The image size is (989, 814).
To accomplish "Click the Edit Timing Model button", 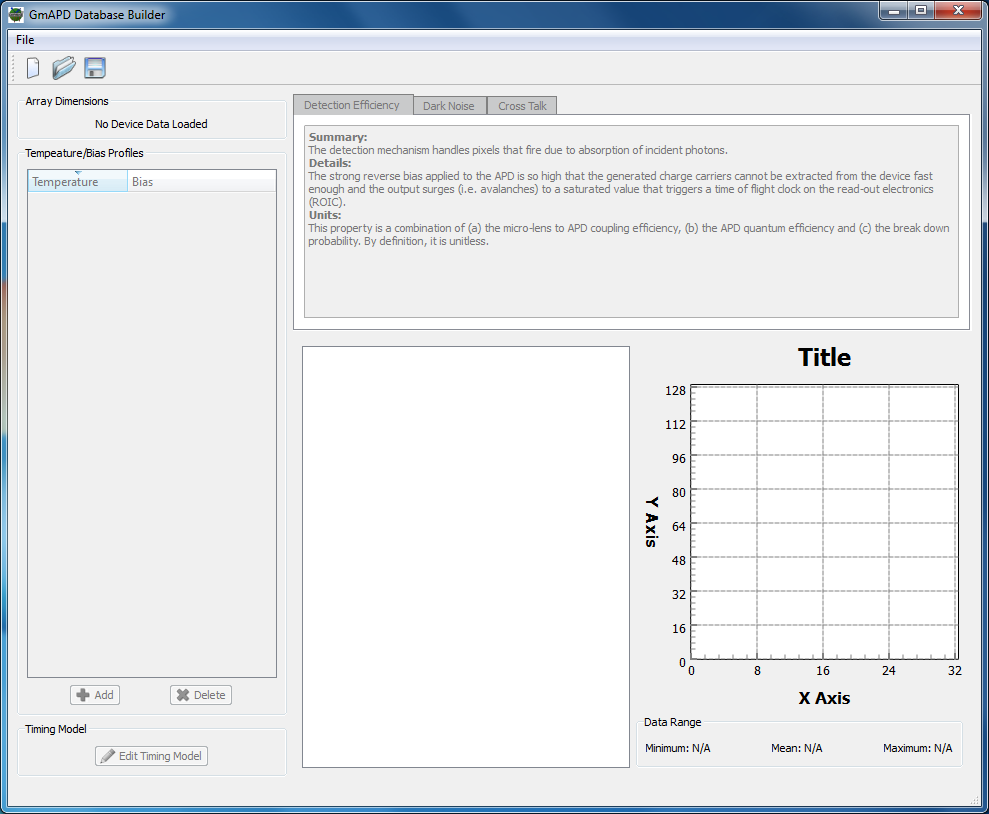I will pyautogui.click(x=152, y=756).
